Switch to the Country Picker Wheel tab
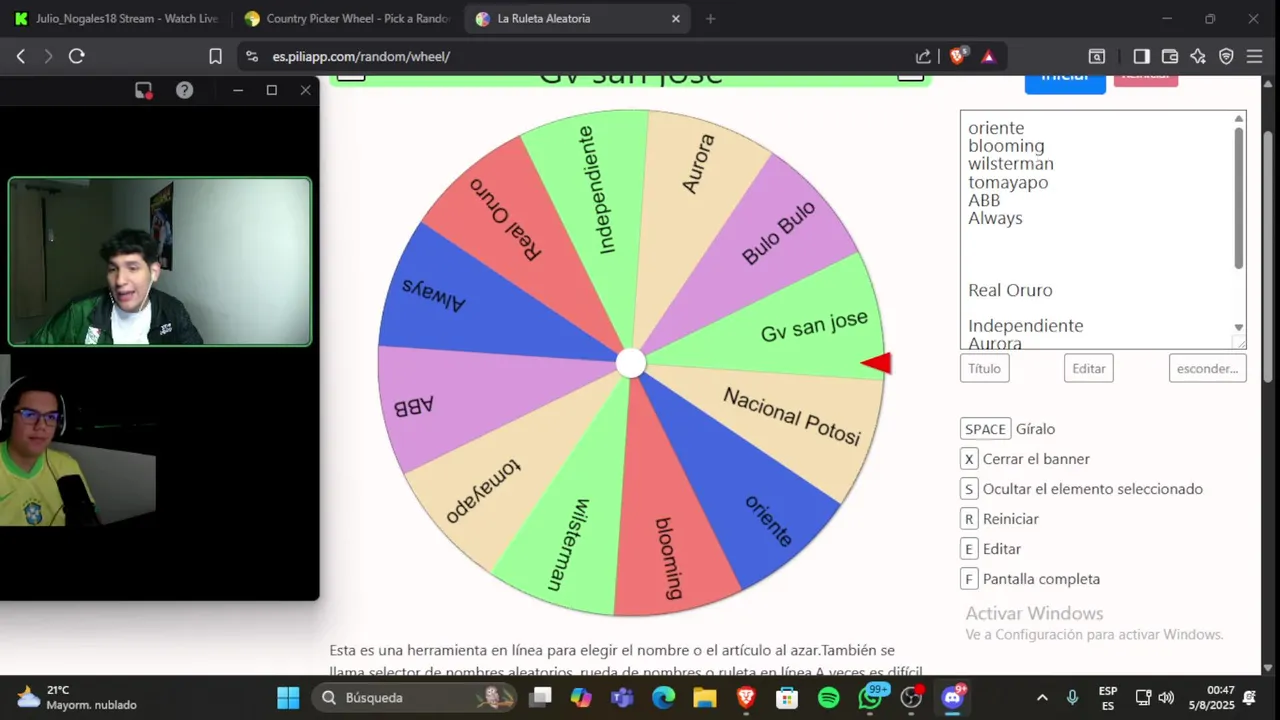Image resolution: width=1280 pixels, height=720 pixels. pos(348,19)
